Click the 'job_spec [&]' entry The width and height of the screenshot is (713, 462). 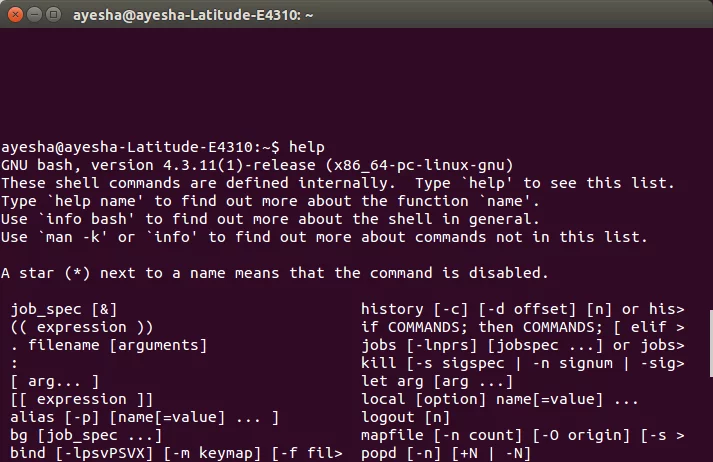[x=64, y=309]
